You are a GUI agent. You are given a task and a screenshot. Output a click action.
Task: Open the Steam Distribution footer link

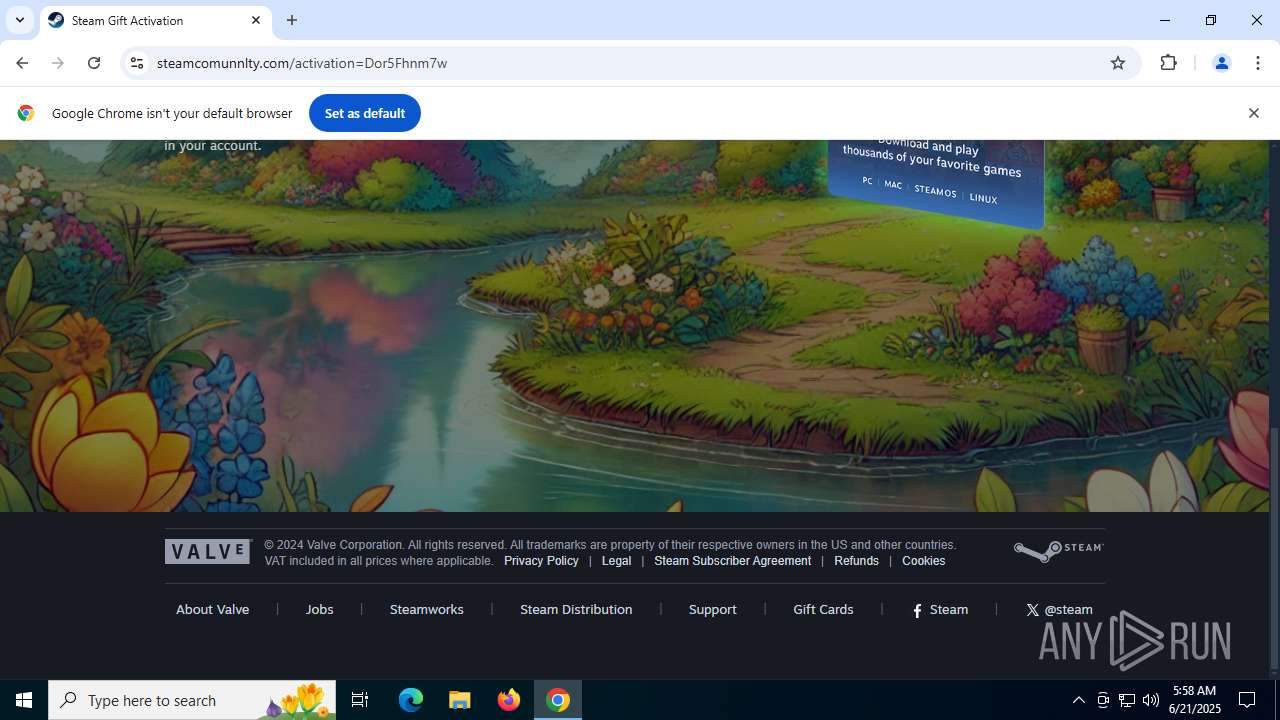tap(576, 609)
